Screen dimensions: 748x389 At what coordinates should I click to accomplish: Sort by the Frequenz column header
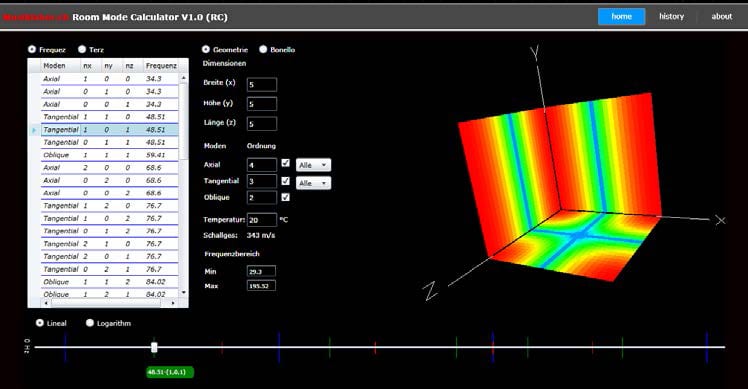pos(161,65)
